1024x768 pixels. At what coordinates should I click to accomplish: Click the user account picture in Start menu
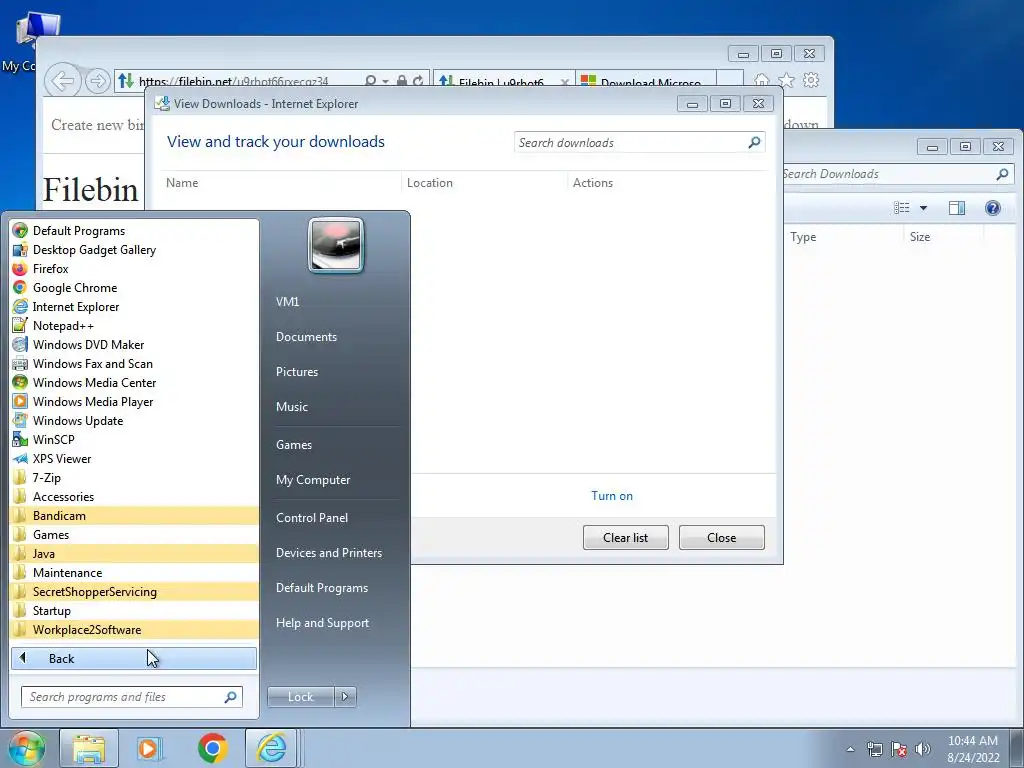(x=336, y=245)
